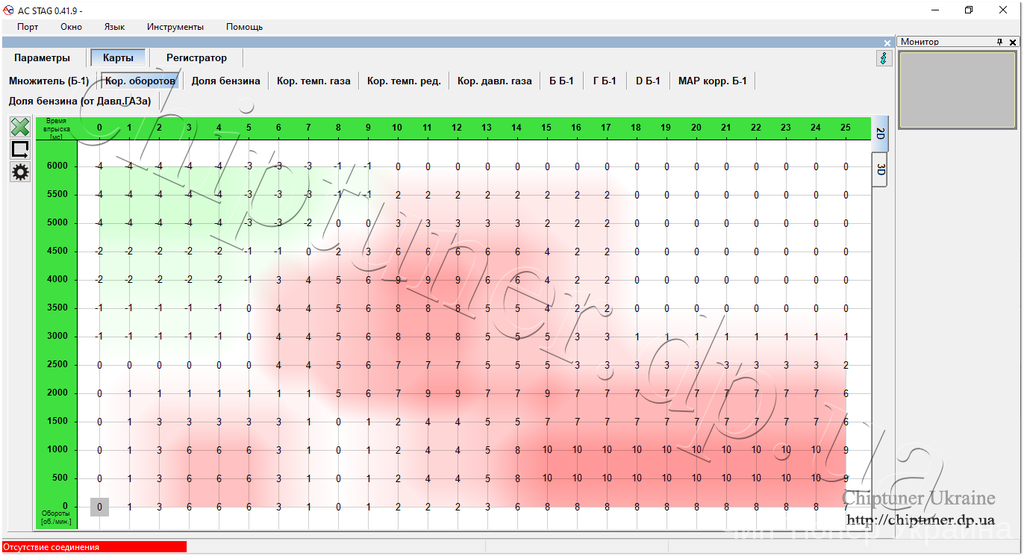1024x556 pixels.
Task: Click the Обороты axis label
Action: click(x=56, y=517)
